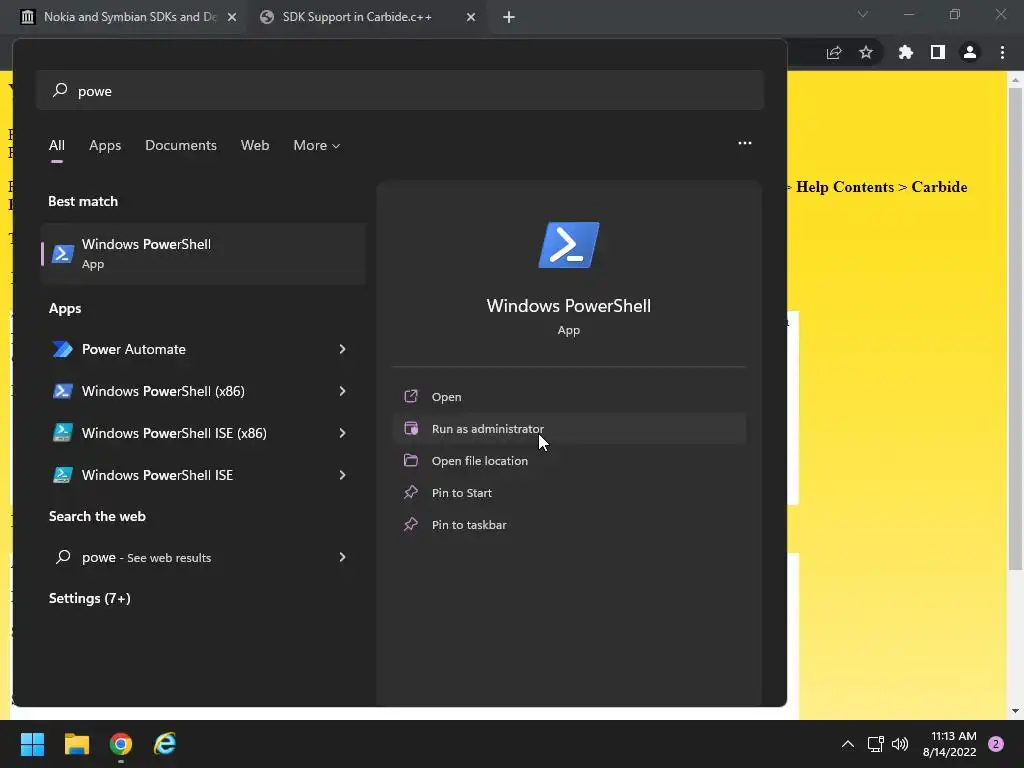The height and width of the screenshot is (768, 1024).
Task: Toggle Chrome side panel icon
Action: (938, 52)
